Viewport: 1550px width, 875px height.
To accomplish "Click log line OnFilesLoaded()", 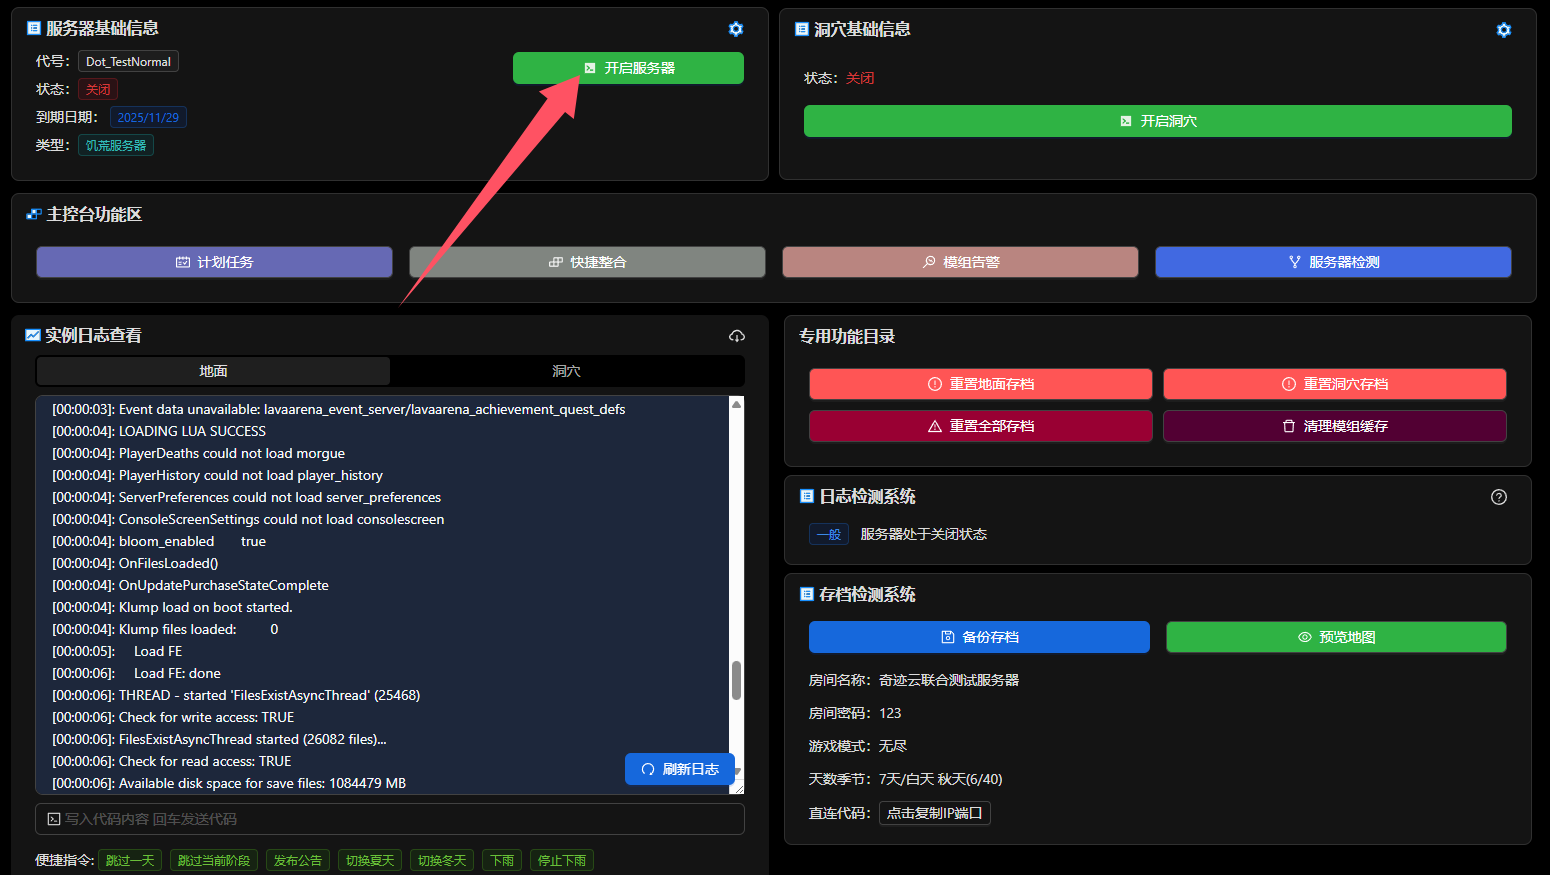I will pyautogui.click(x=135, y=563).
